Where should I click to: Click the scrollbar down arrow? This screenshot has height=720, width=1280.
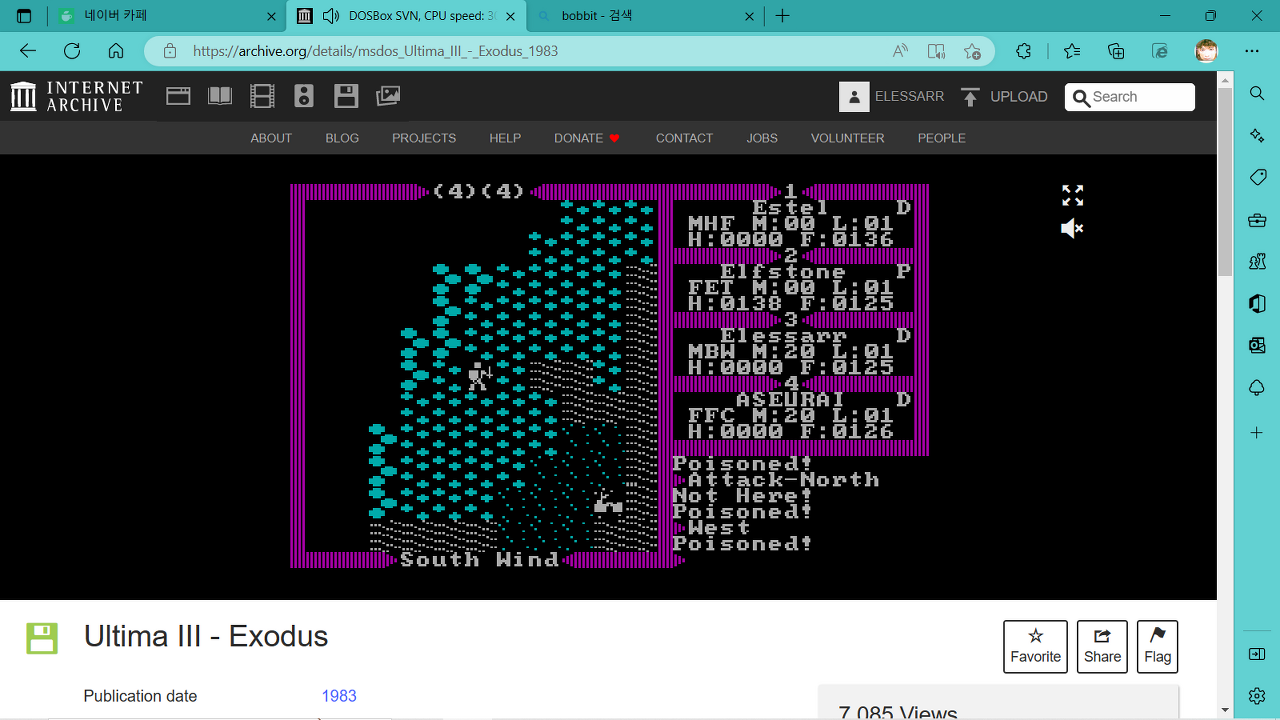click(x=1225, y=710)
